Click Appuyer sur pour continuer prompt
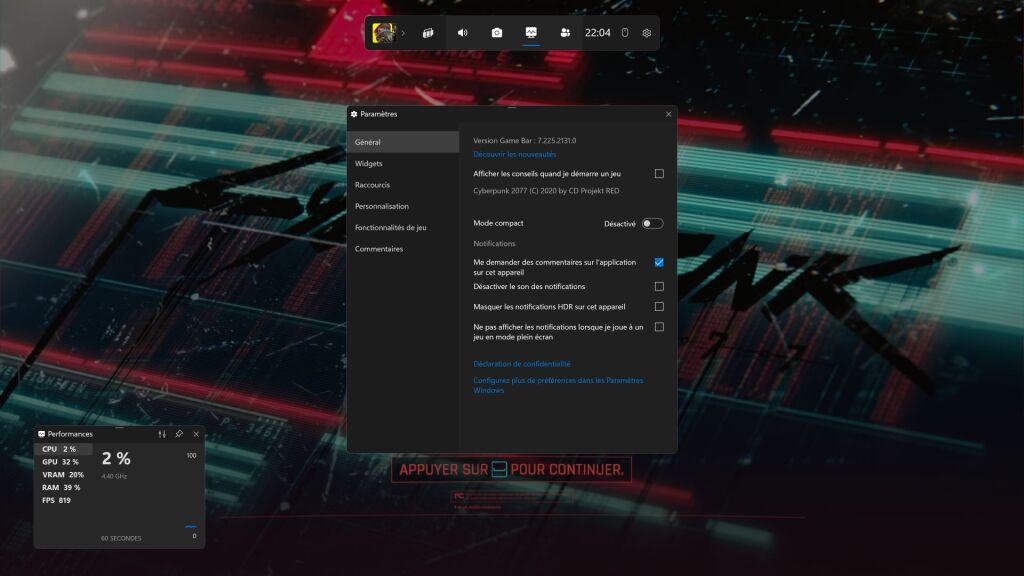This screenshot has height=576, width=1024. click(x=511, y=470)
